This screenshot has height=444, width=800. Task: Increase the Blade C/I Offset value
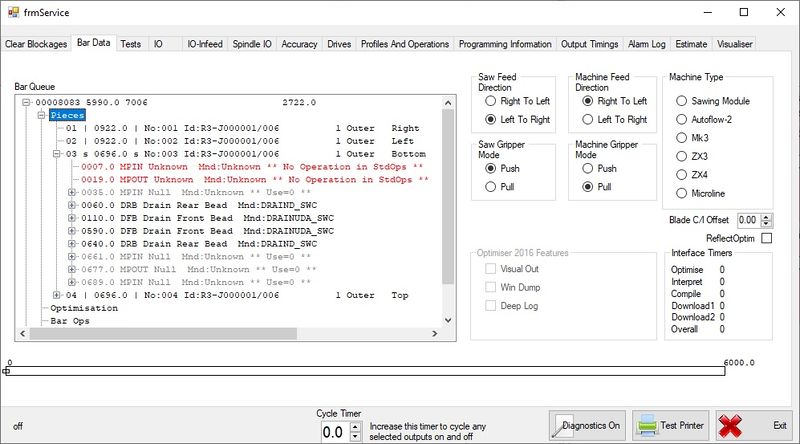766,217
